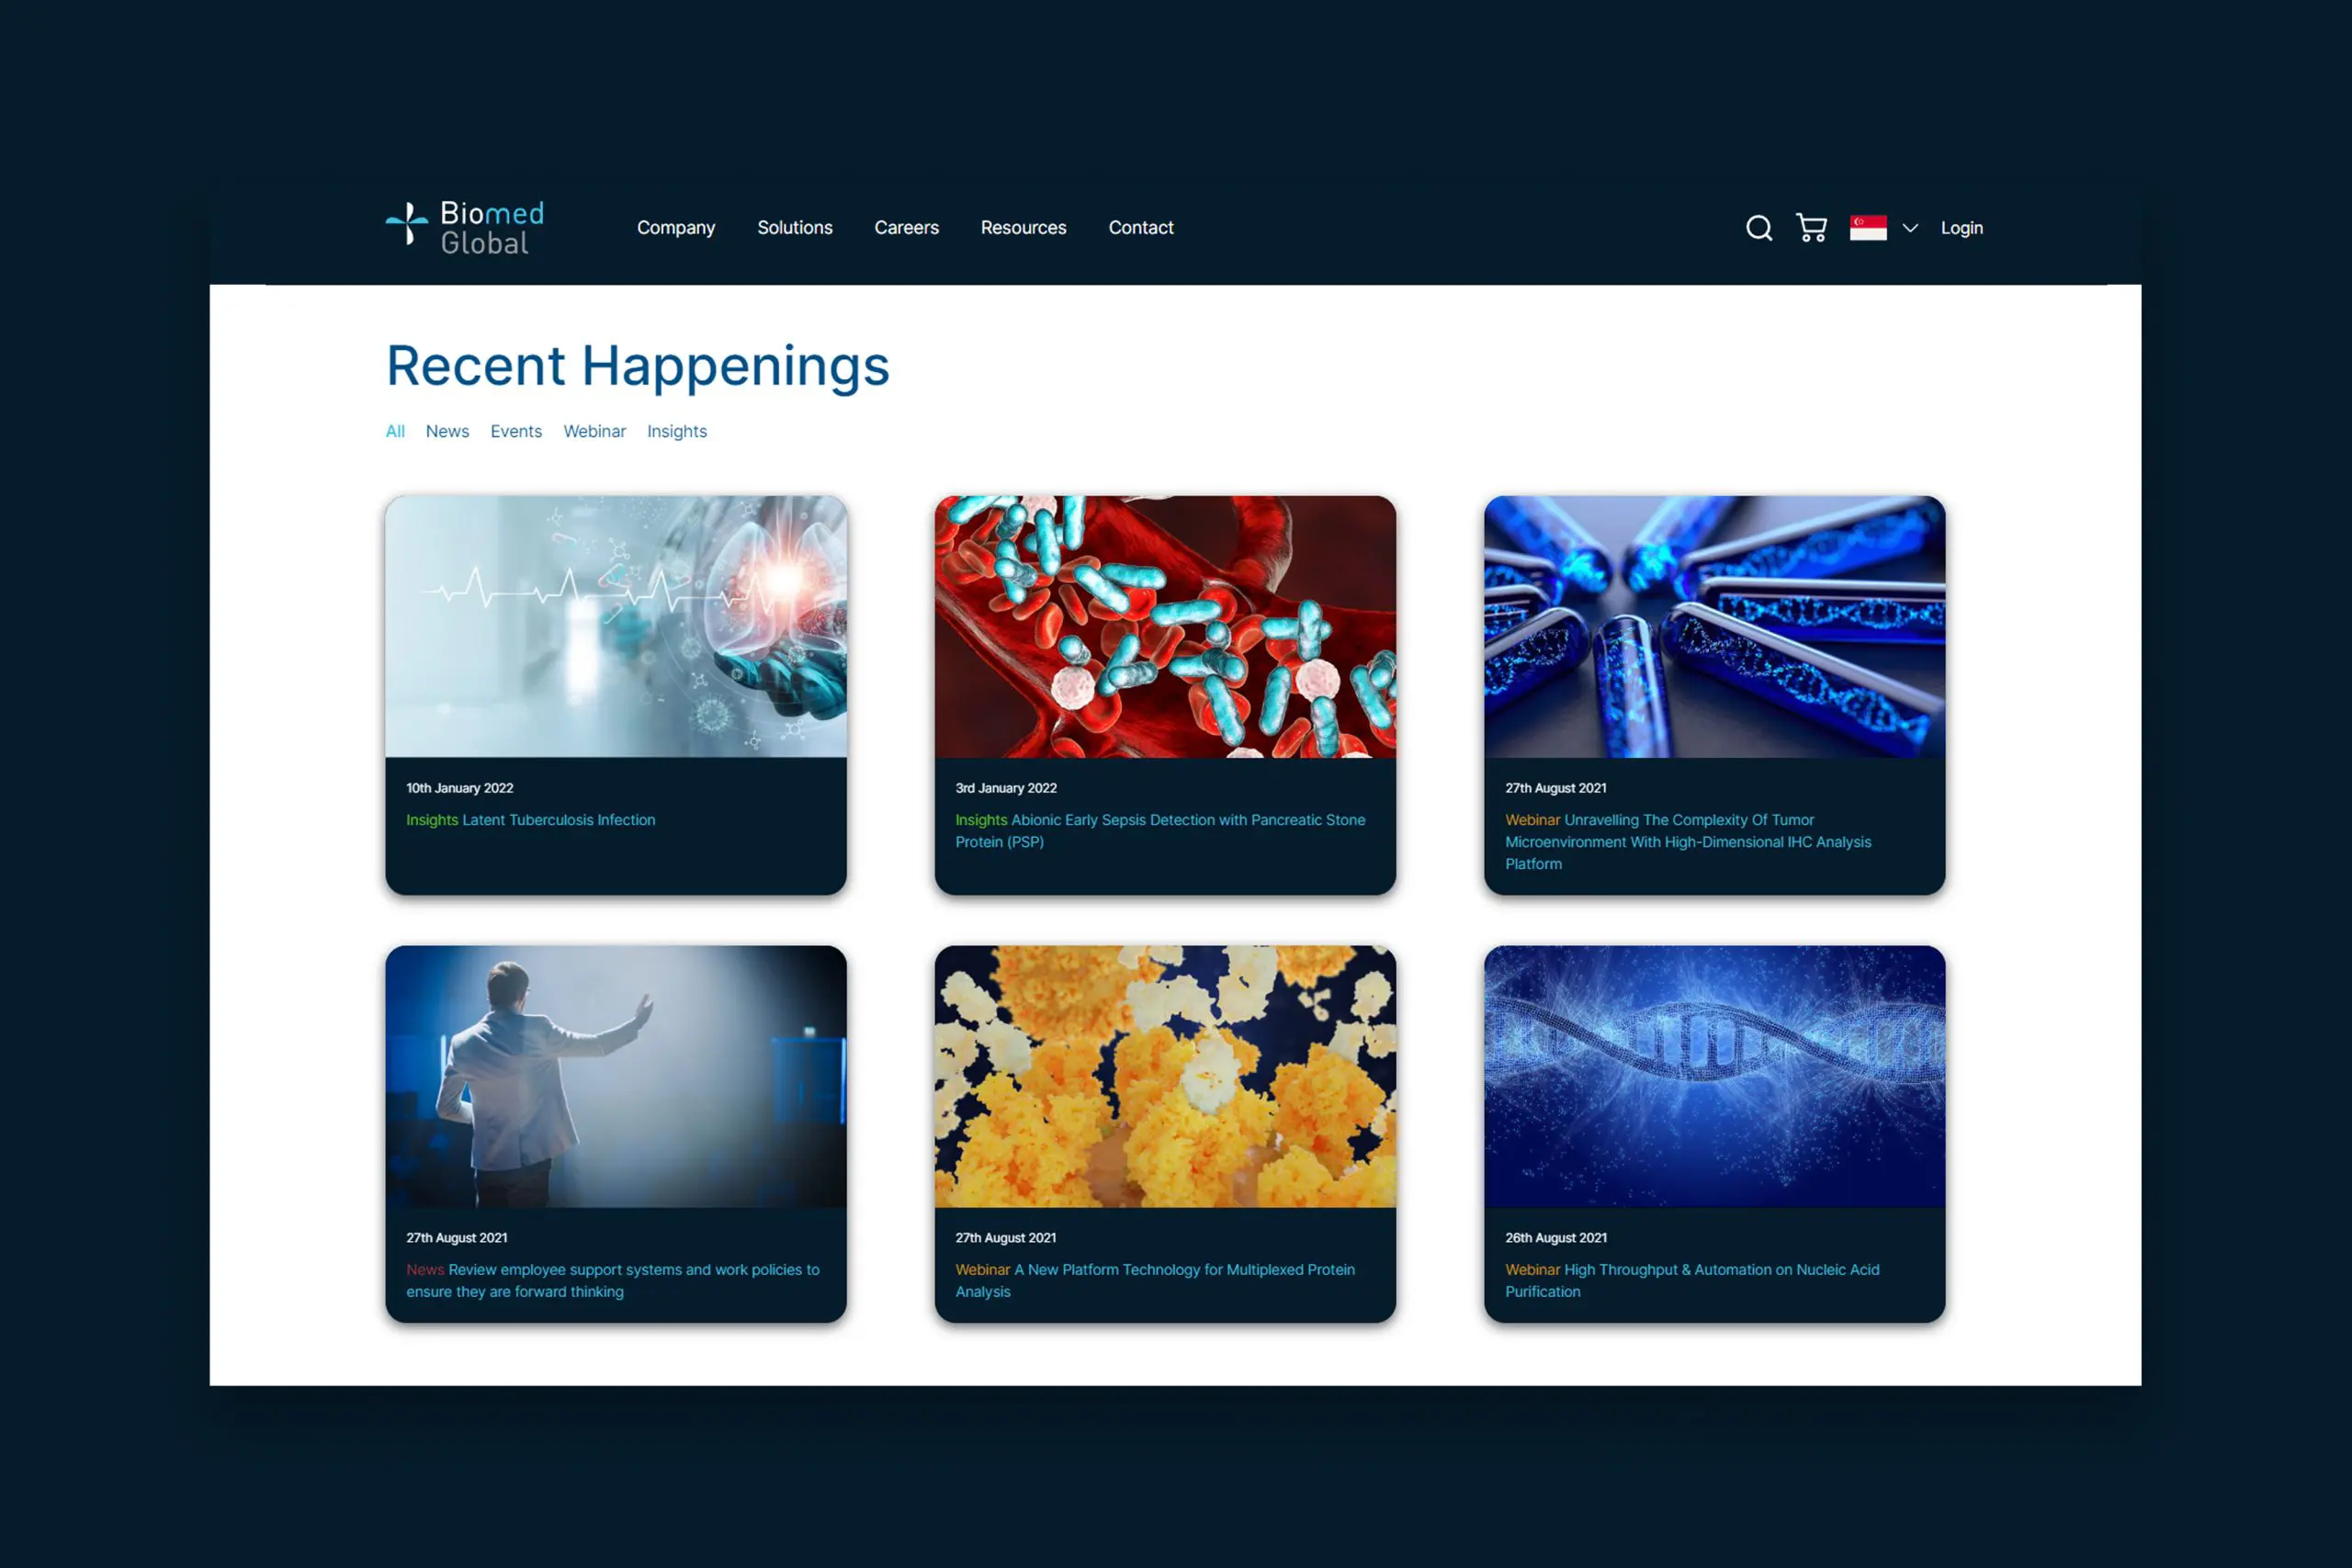Image resolution: width=2352 pixels, height=1568 pixels.
Task: Click the Abionic Early Sepsis Detection link
Action: pos(1160,831)
